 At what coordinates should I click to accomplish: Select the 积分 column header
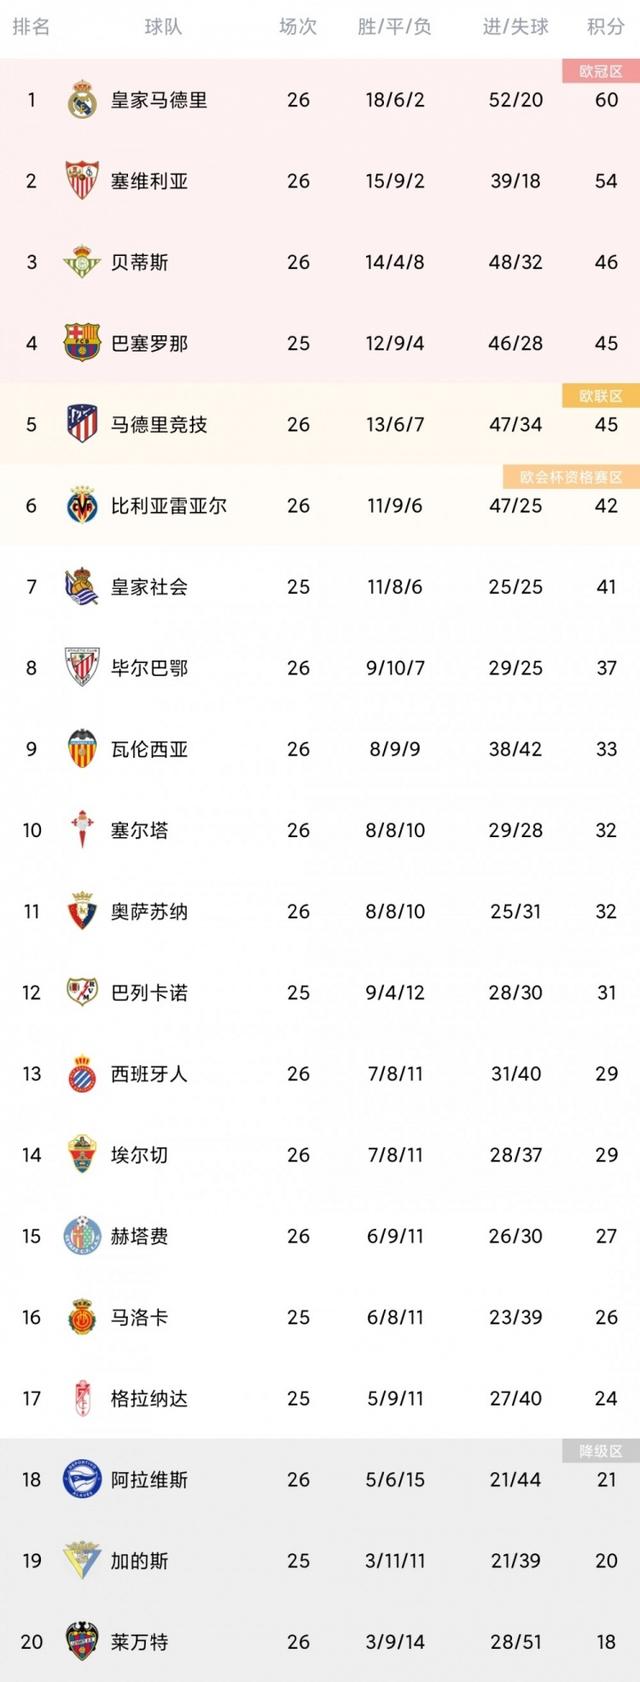tap(606, 27)
